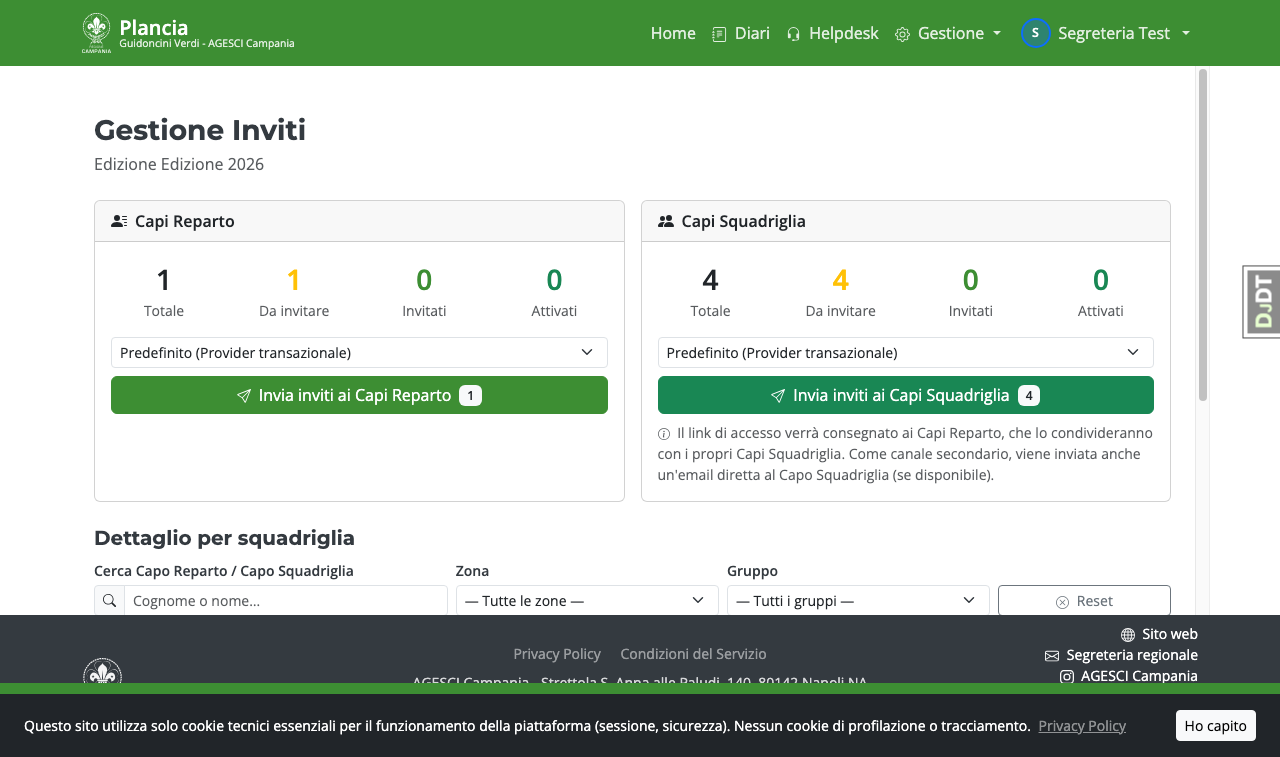Click the info icon before link notice

(x=664, y=434)
